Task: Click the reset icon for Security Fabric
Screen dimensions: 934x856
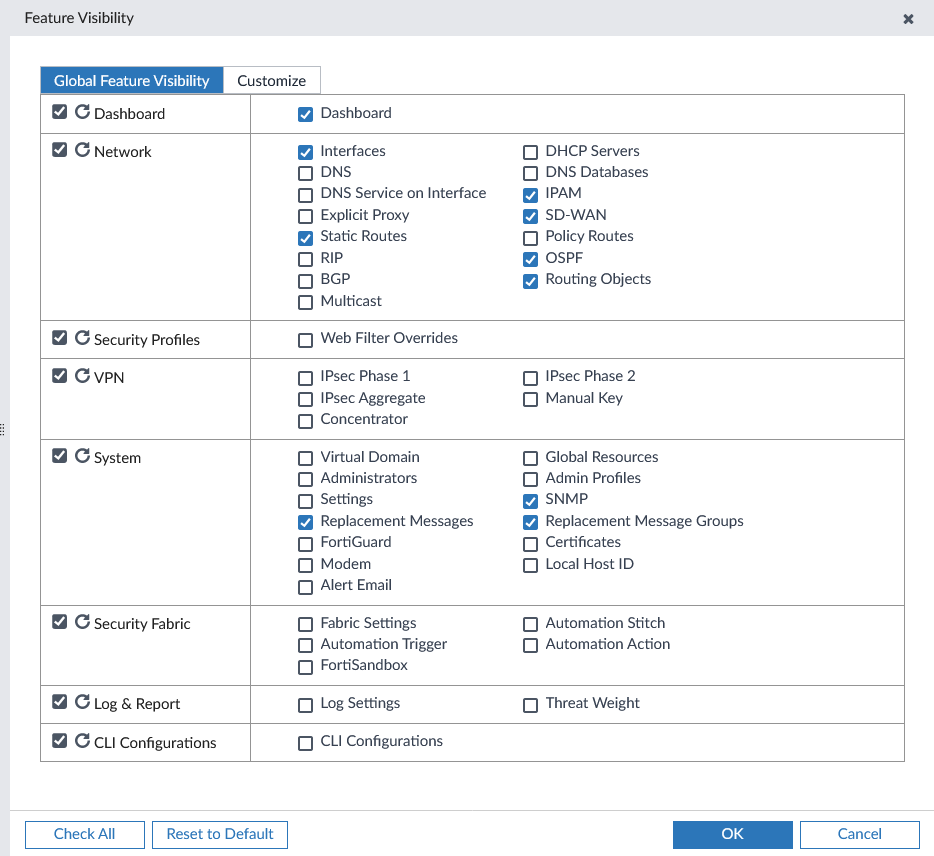Action: (x=82, y=622)
